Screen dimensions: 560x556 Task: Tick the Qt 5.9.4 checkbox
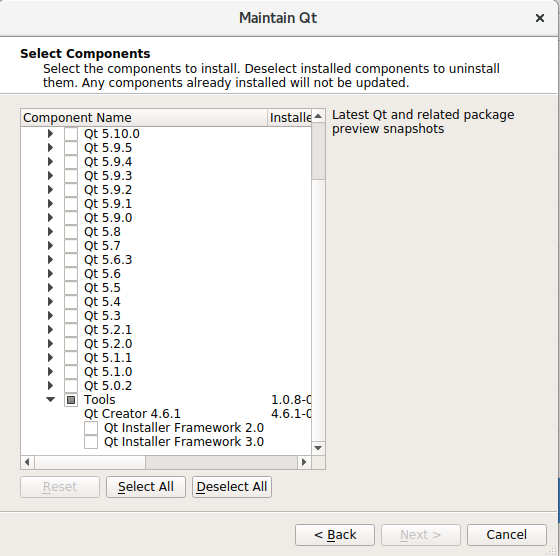pos(71,162)
